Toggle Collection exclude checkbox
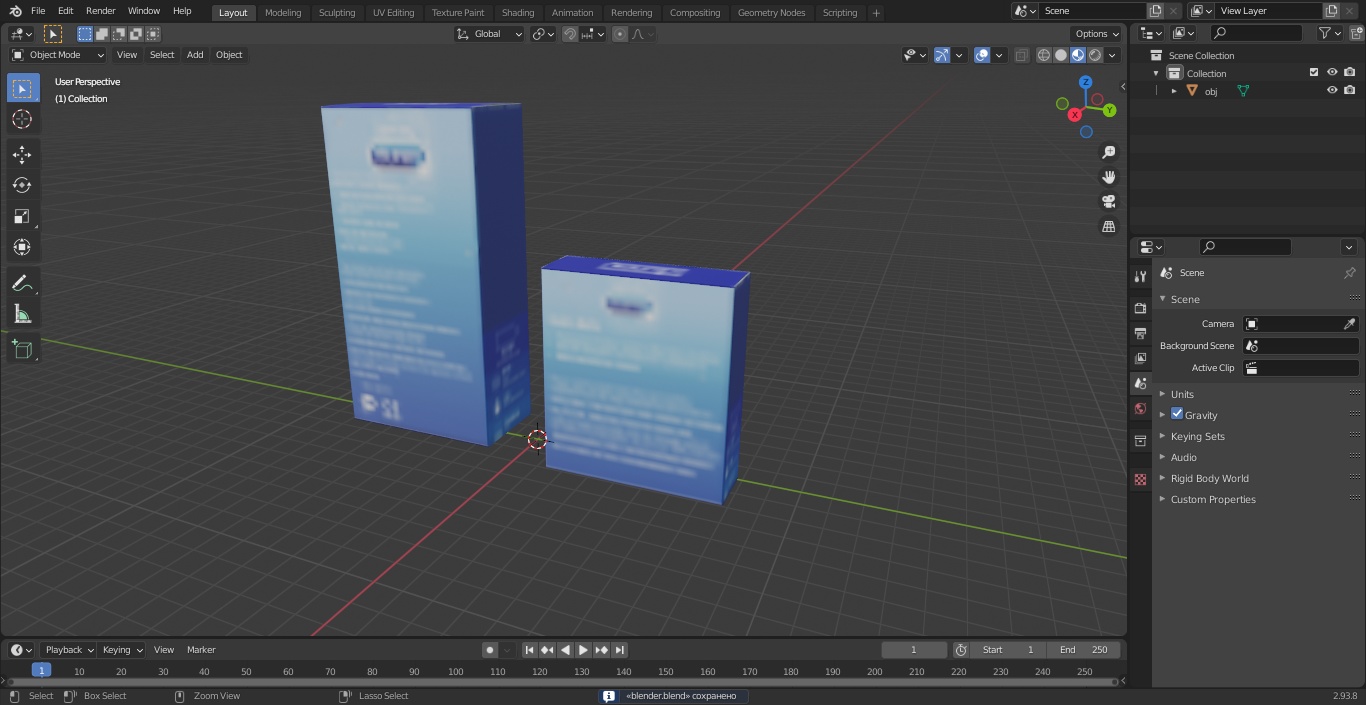Image resolution: width=1366 pixels, height=705 pixels. [1314, 73]
